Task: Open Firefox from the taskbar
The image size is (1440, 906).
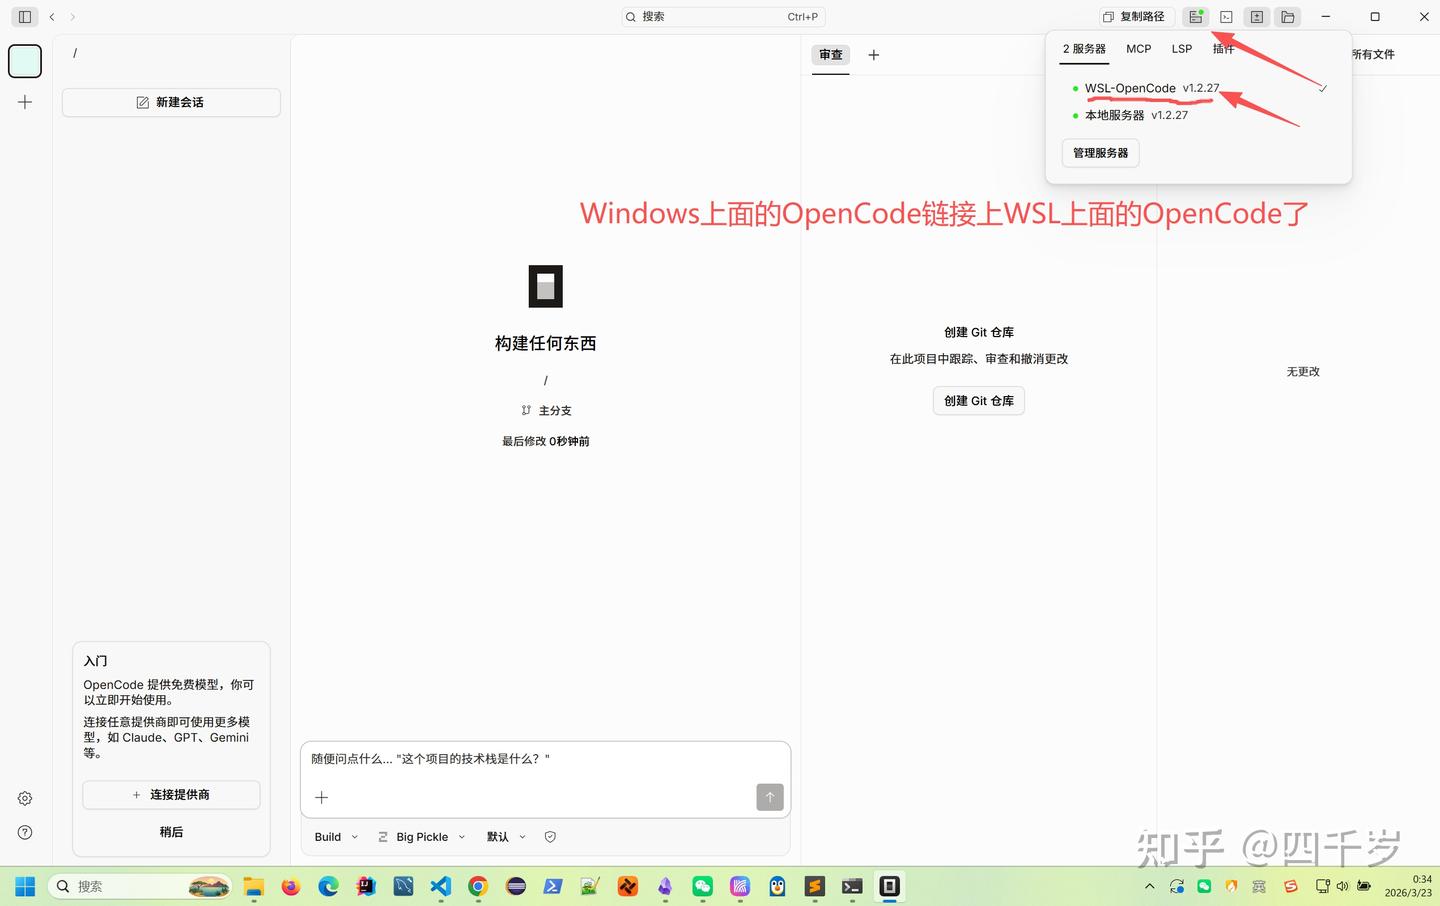Action: point(291,886)
